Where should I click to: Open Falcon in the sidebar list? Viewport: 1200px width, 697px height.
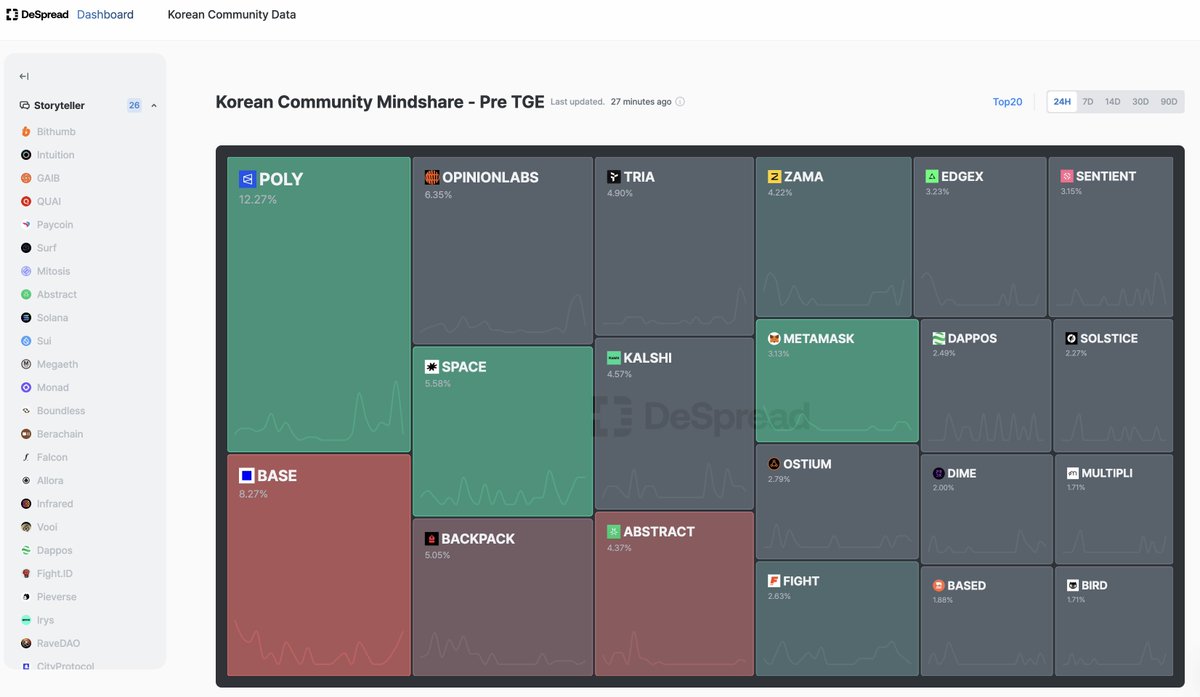(52, 457)
